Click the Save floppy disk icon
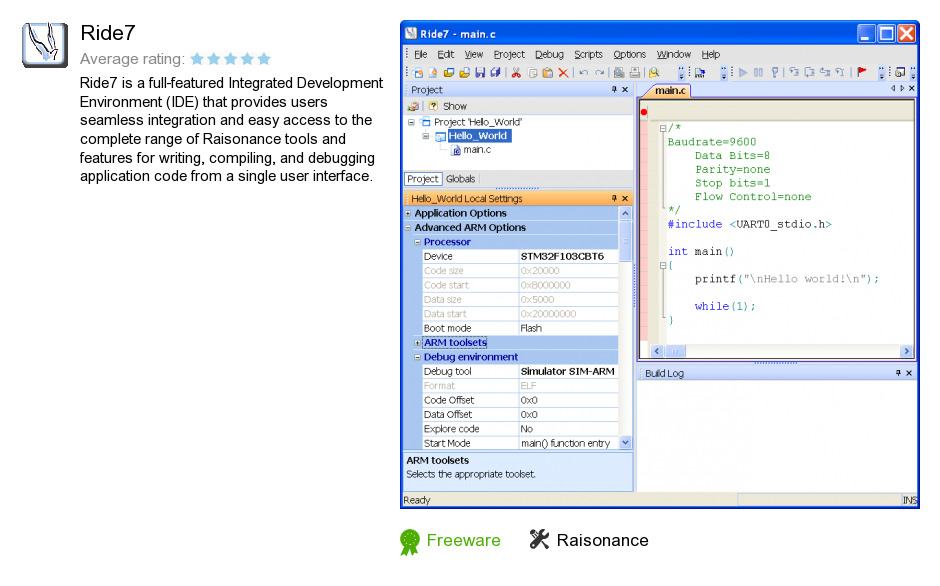 pyautogui.click(x=480, y=73)
